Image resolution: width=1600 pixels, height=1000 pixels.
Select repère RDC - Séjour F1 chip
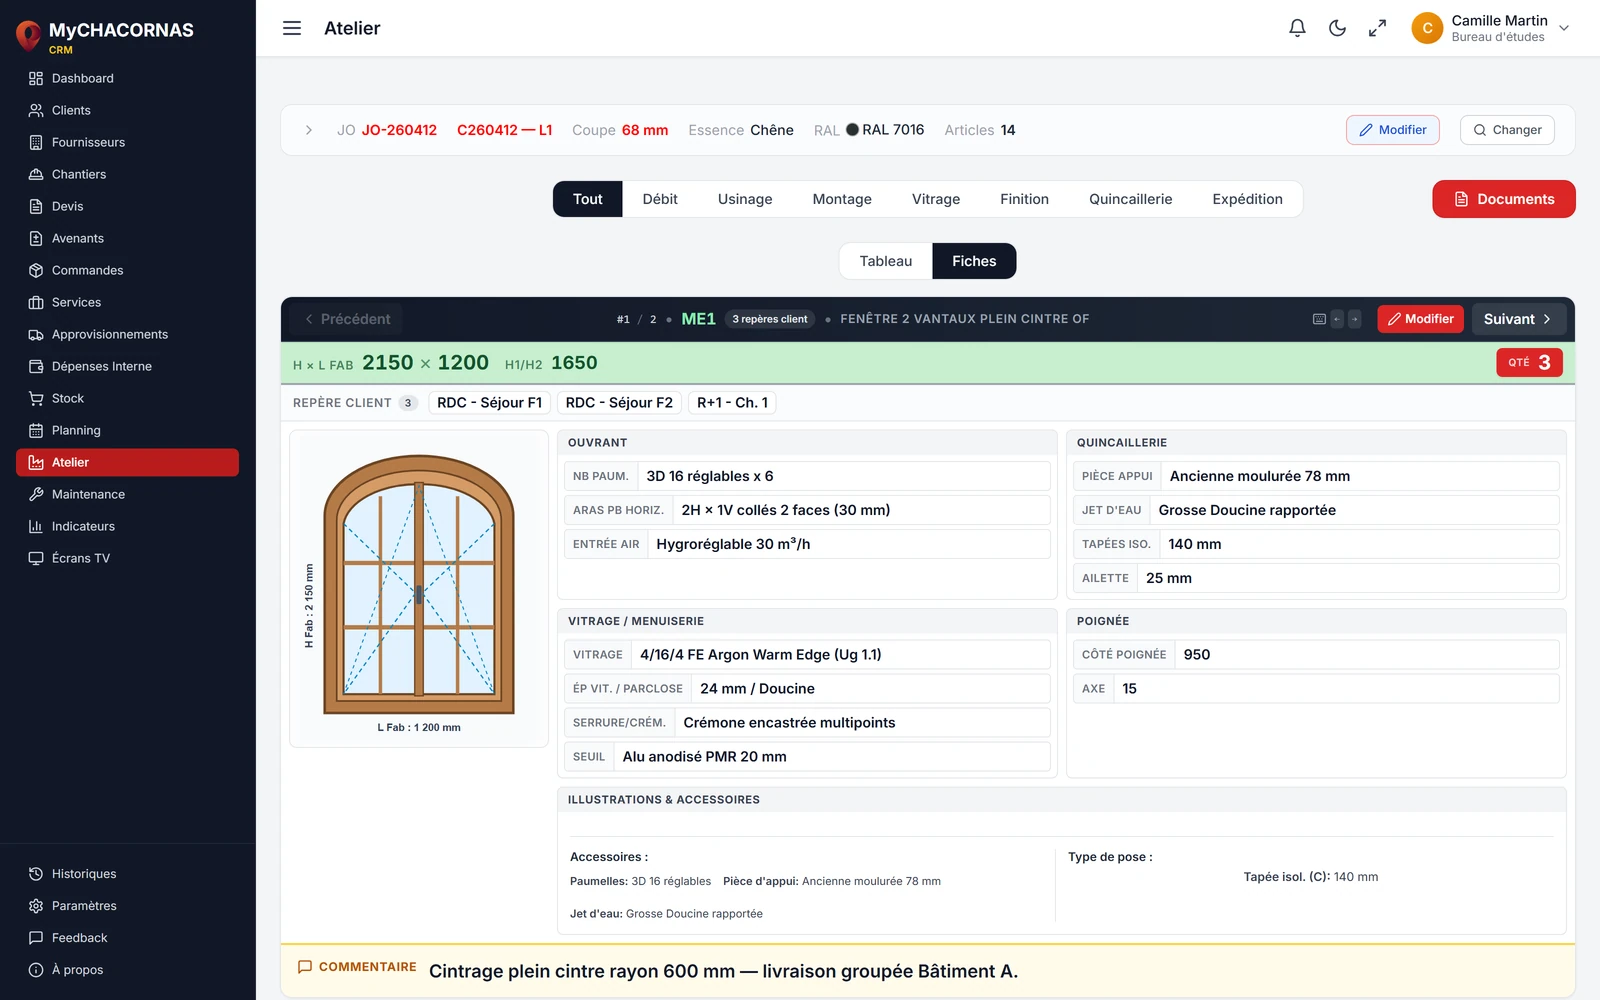click(490, 403)
